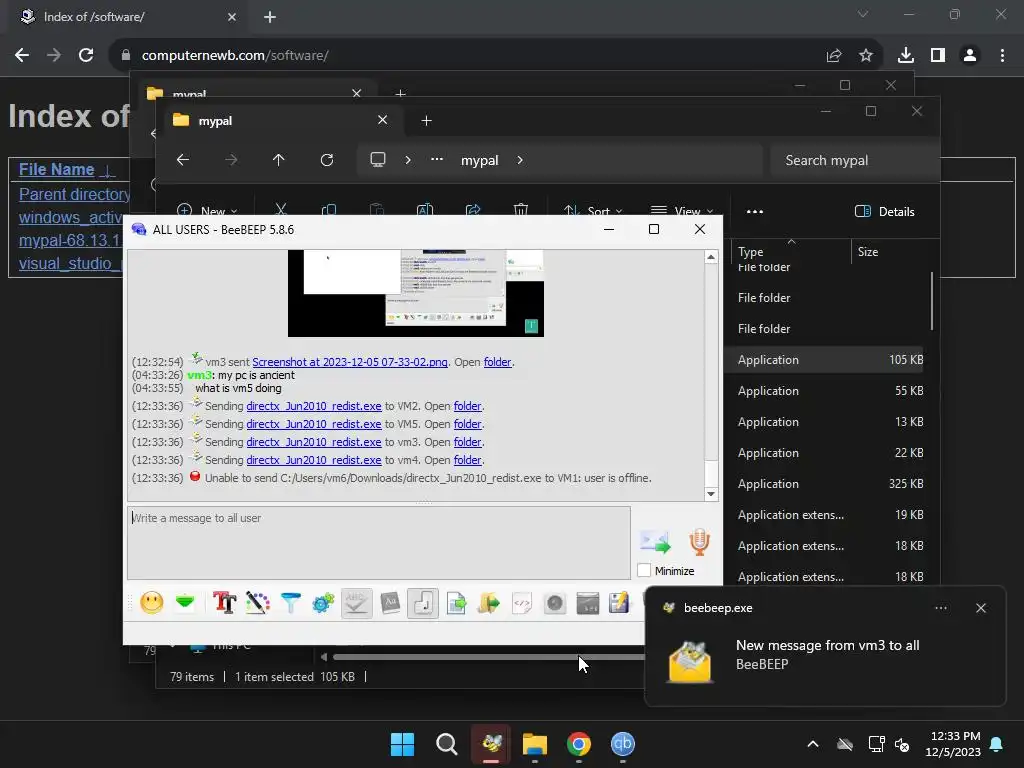
Task: Go back in the mypal Explorer window
Action: click(183, 160)
